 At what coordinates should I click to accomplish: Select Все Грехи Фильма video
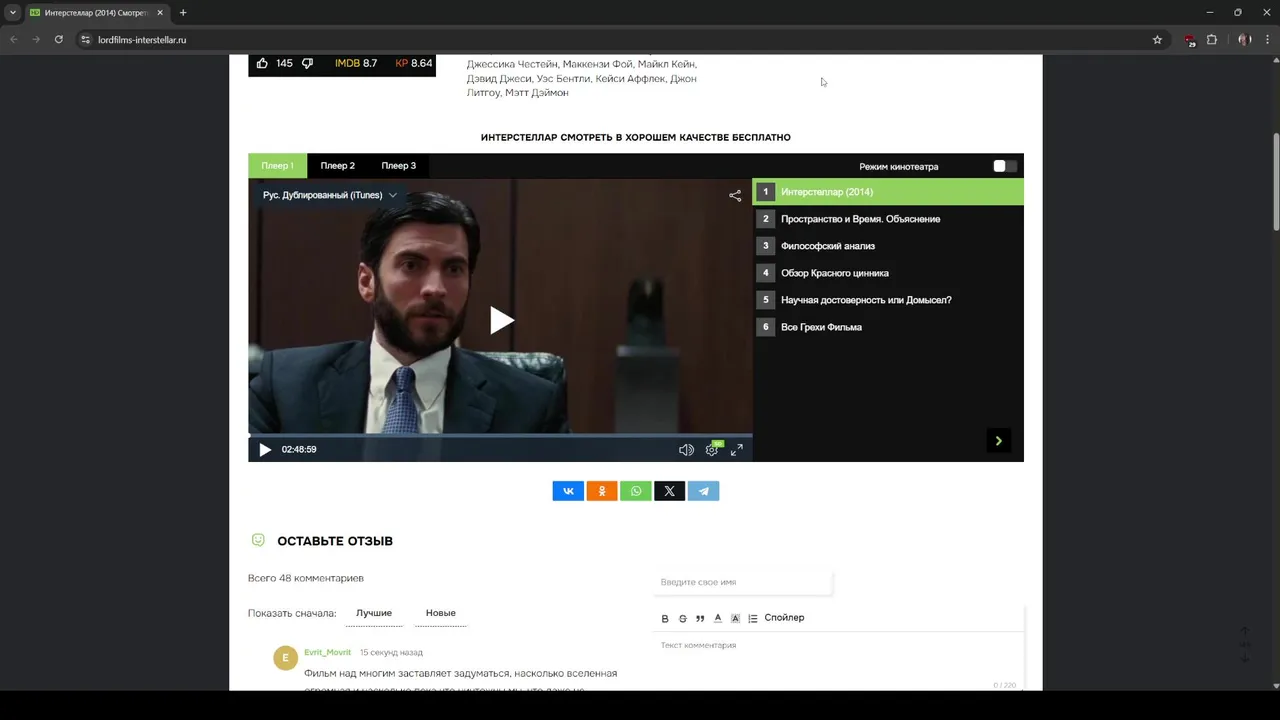point(888,327)
